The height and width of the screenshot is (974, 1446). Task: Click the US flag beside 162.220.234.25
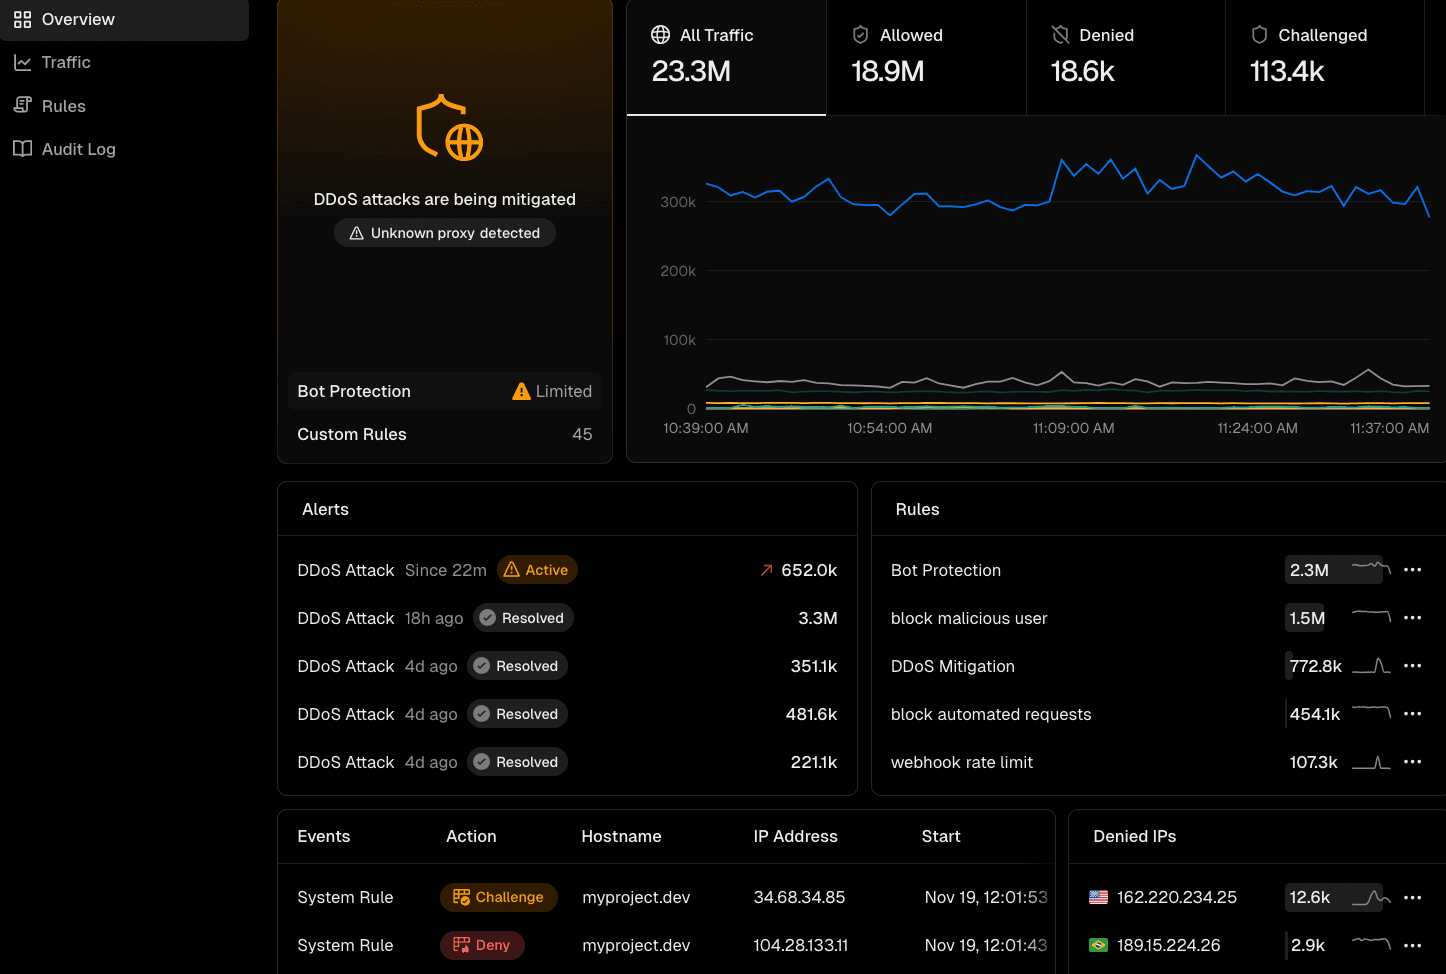pos(1100,897)
